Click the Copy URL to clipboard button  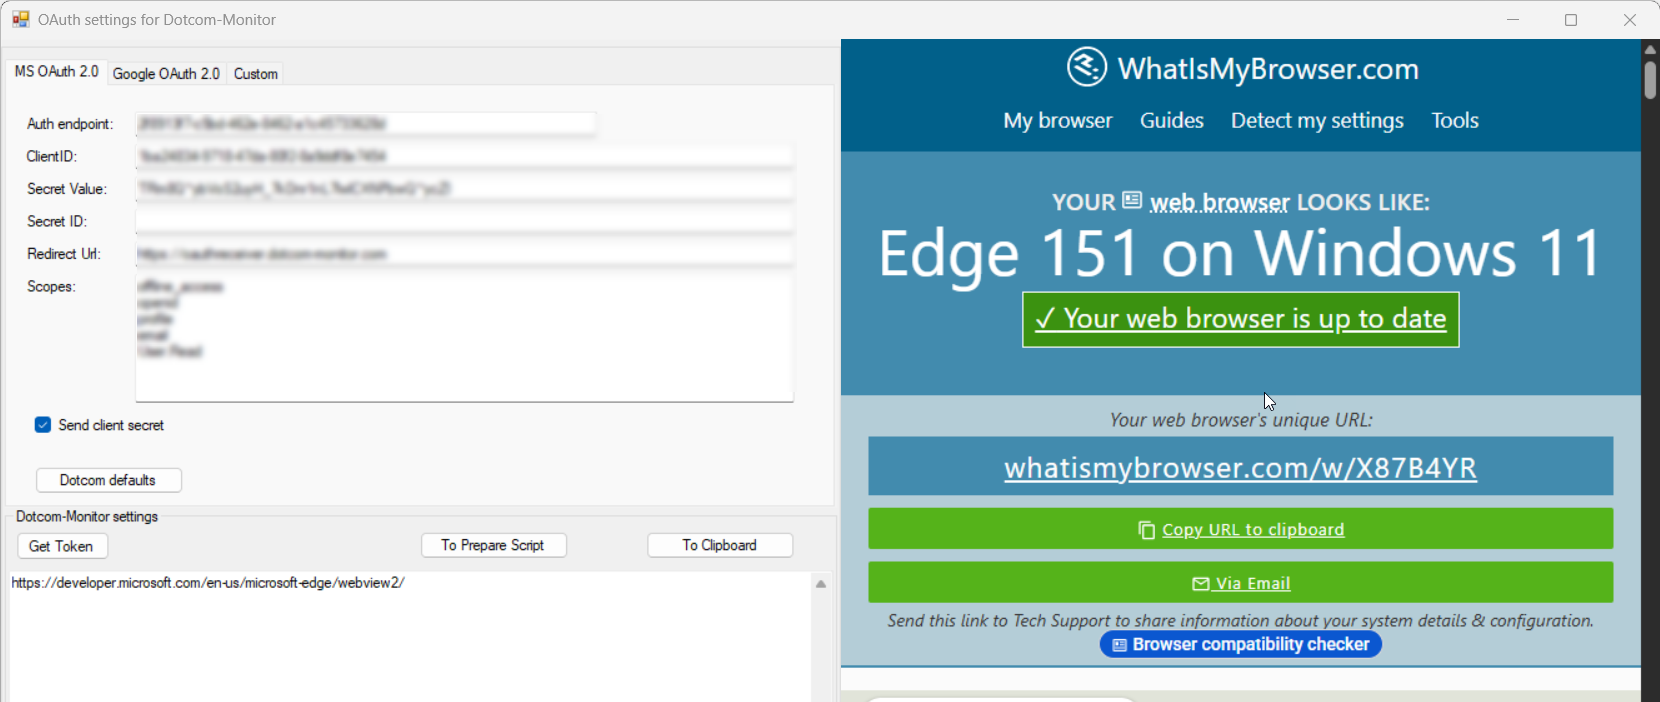click(1240, 529)
